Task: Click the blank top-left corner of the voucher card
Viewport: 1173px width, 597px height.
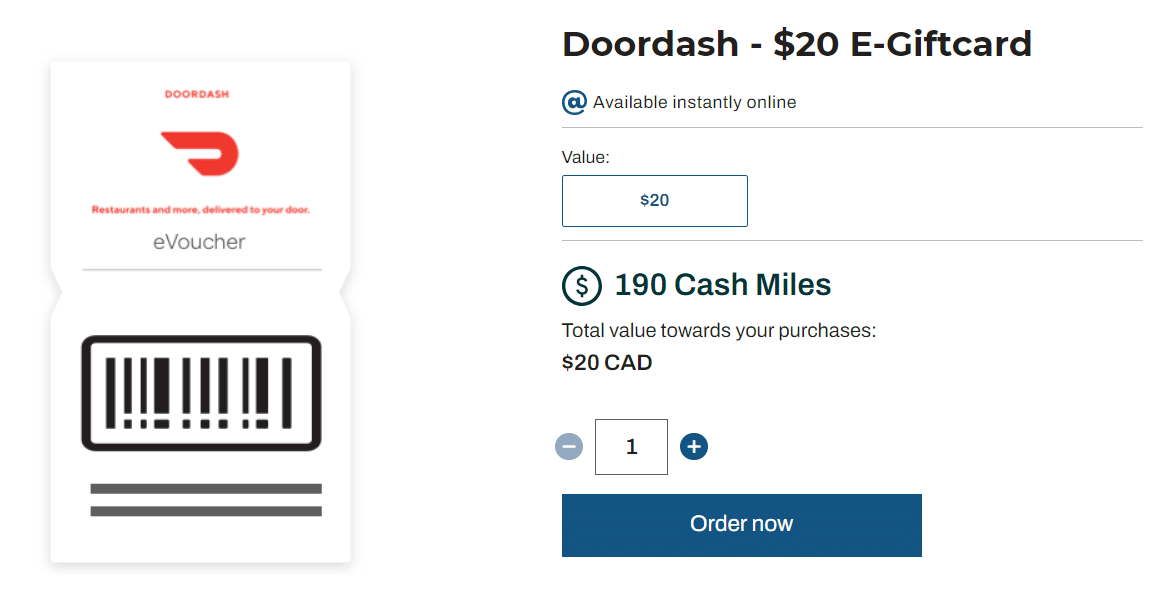Action: [x=80, y=85]
